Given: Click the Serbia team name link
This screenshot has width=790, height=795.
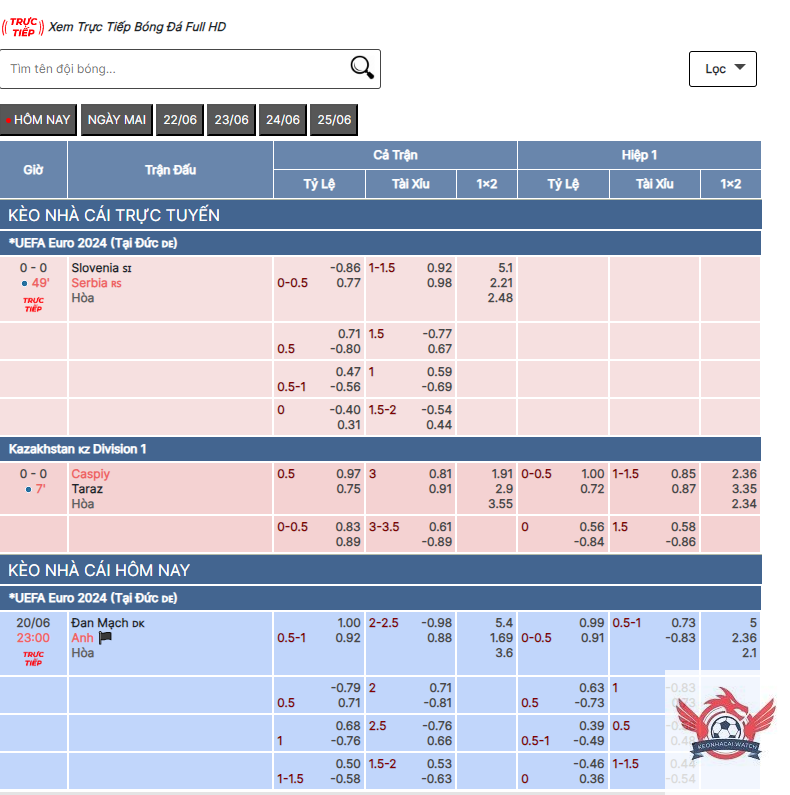Looking at the screenshot, I should tap(89, 283).
